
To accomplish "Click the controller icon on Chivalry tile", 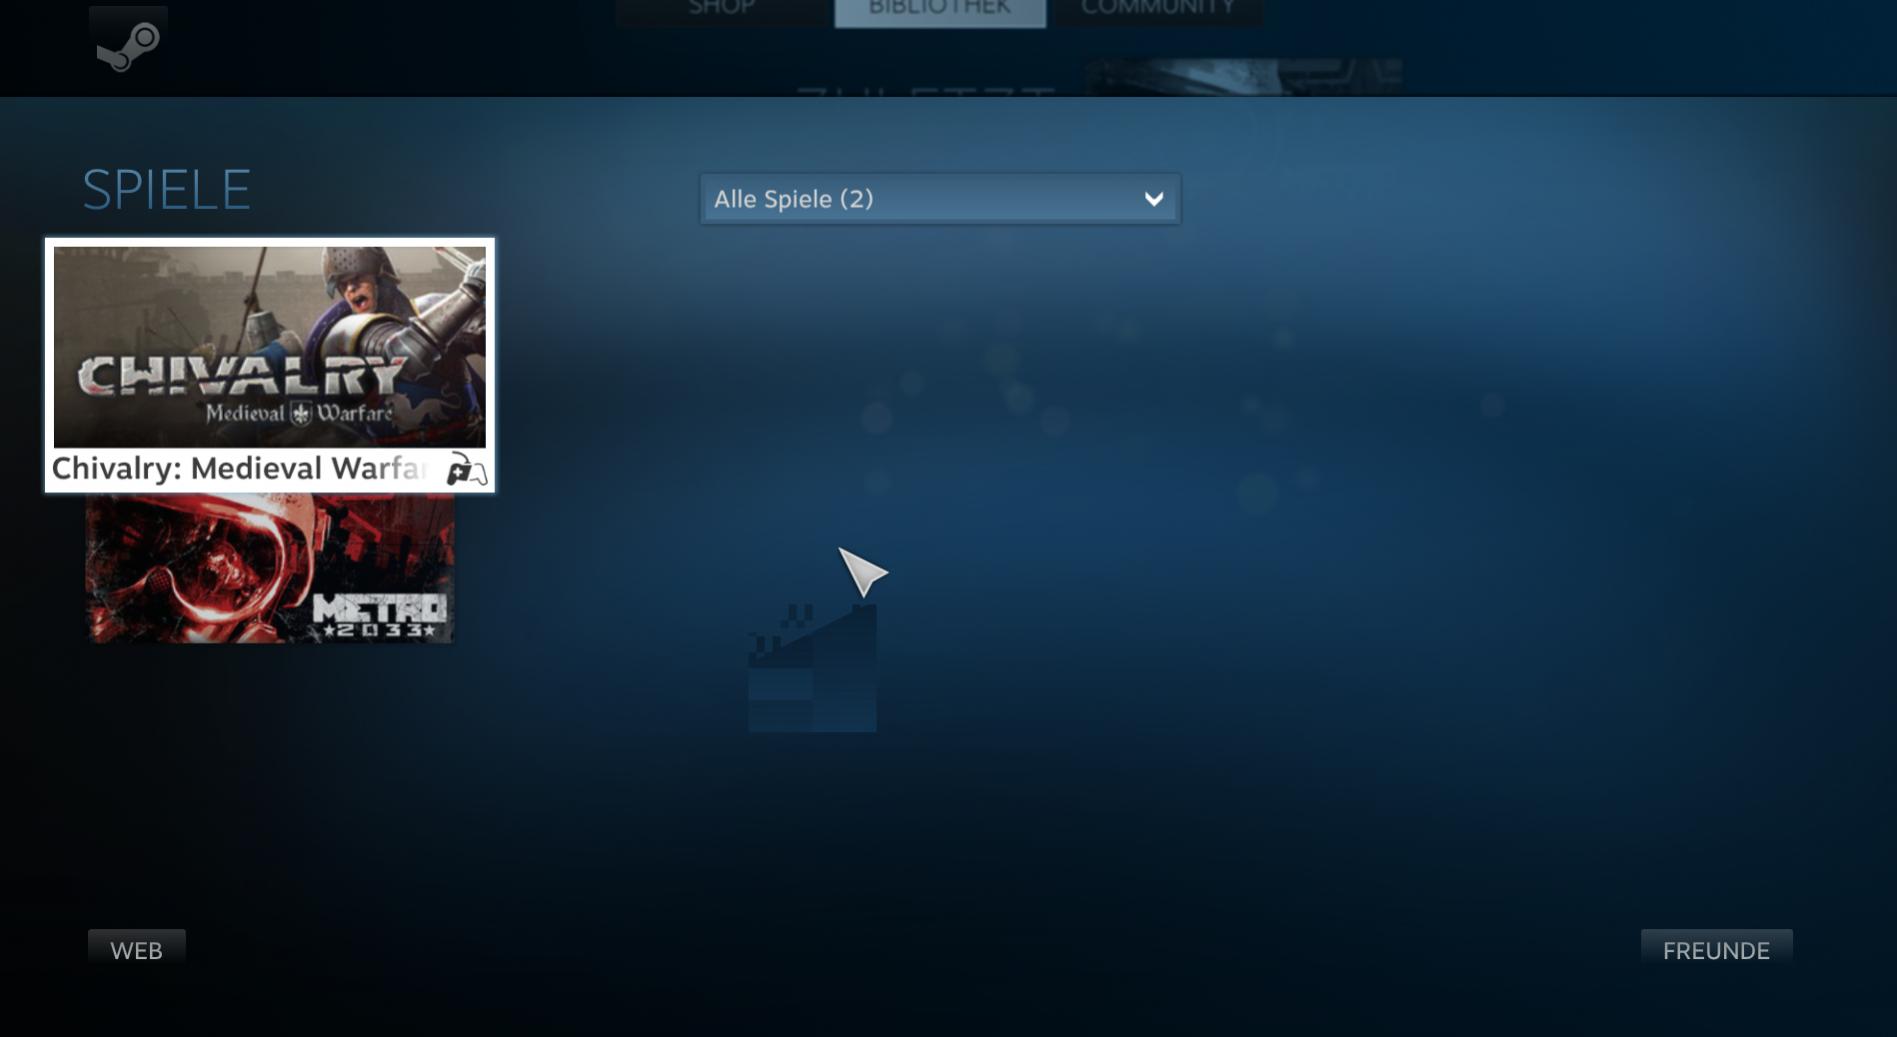I will [x=466, y=468].
